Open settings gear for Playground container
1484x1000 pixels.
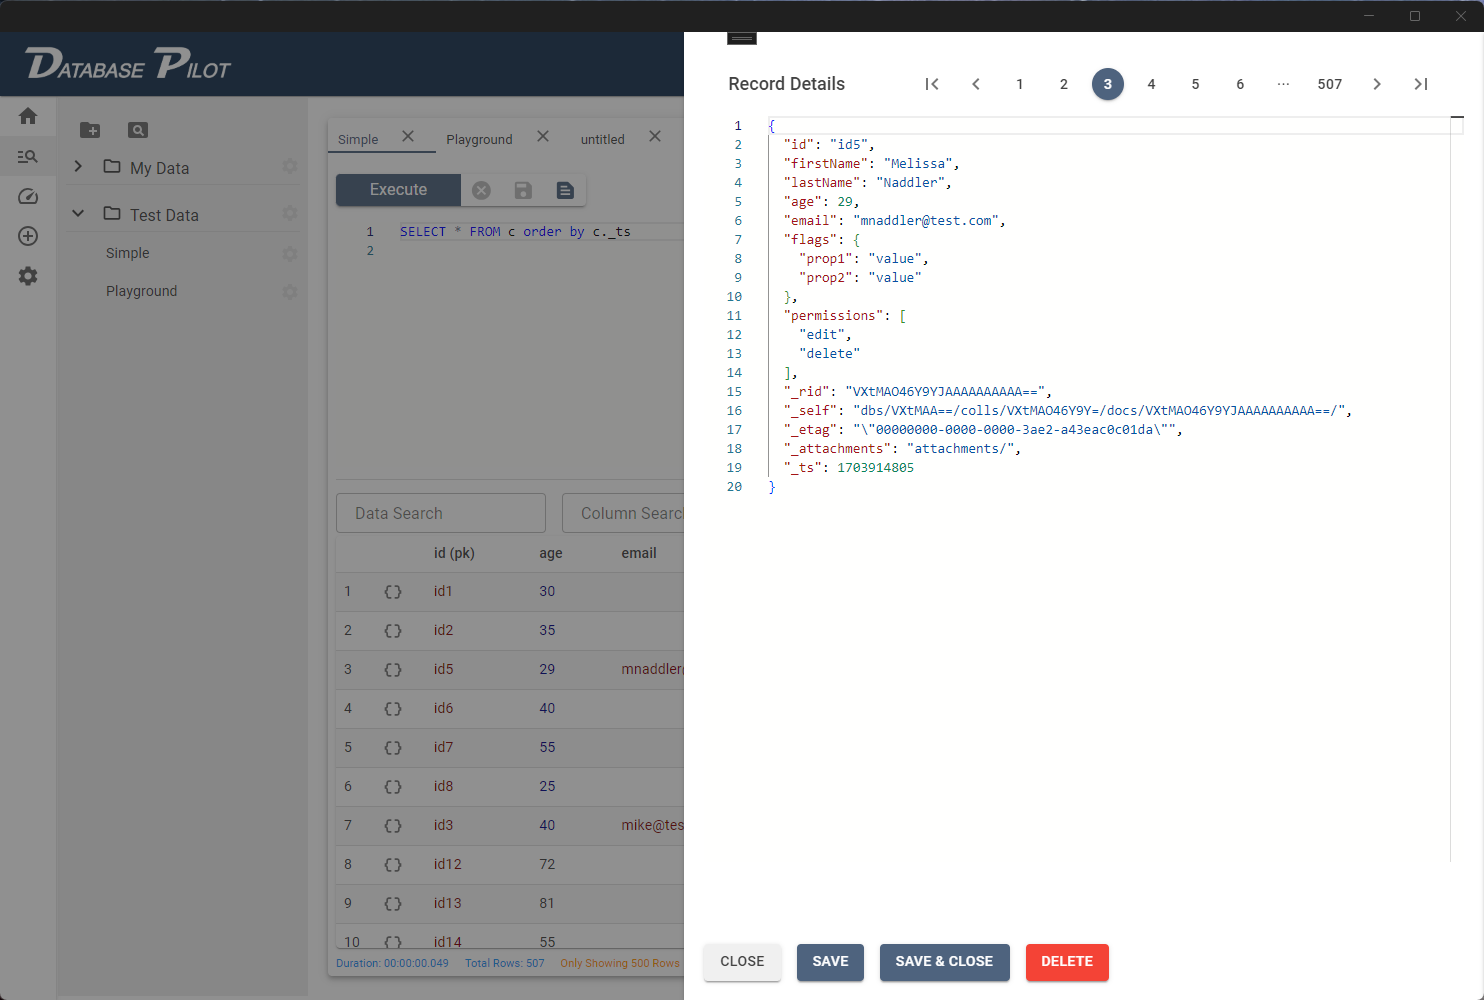[x=290, y=292]
